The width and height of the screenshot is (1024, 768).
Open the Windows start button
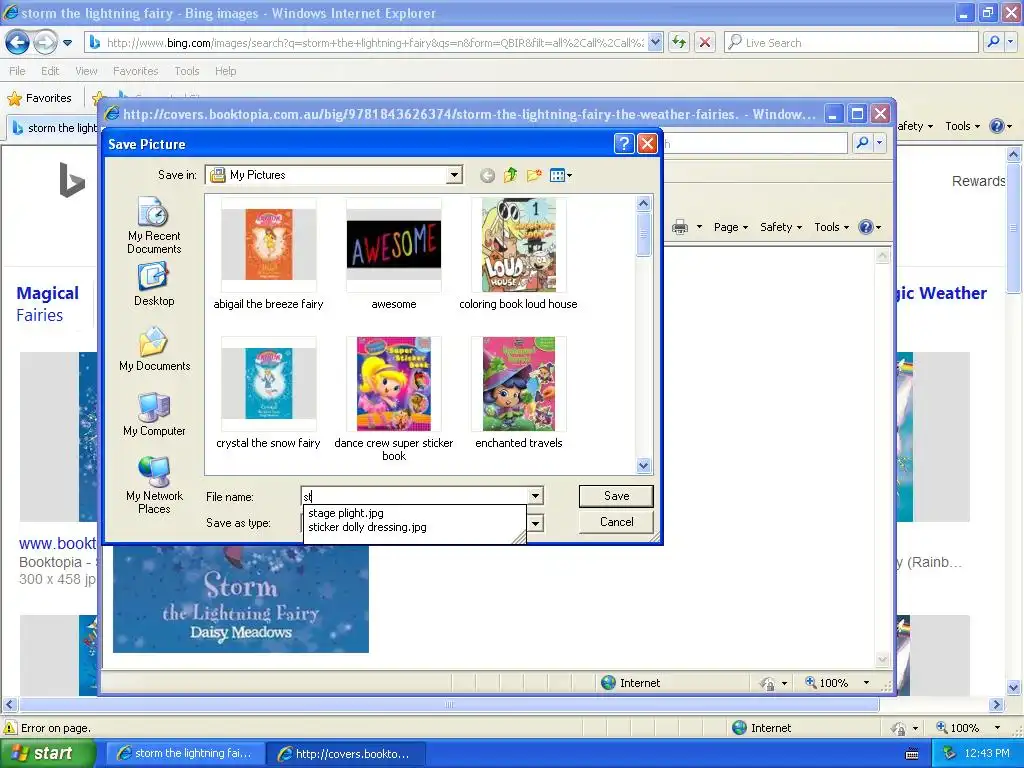pyautogui.click(x=48, y=754)
